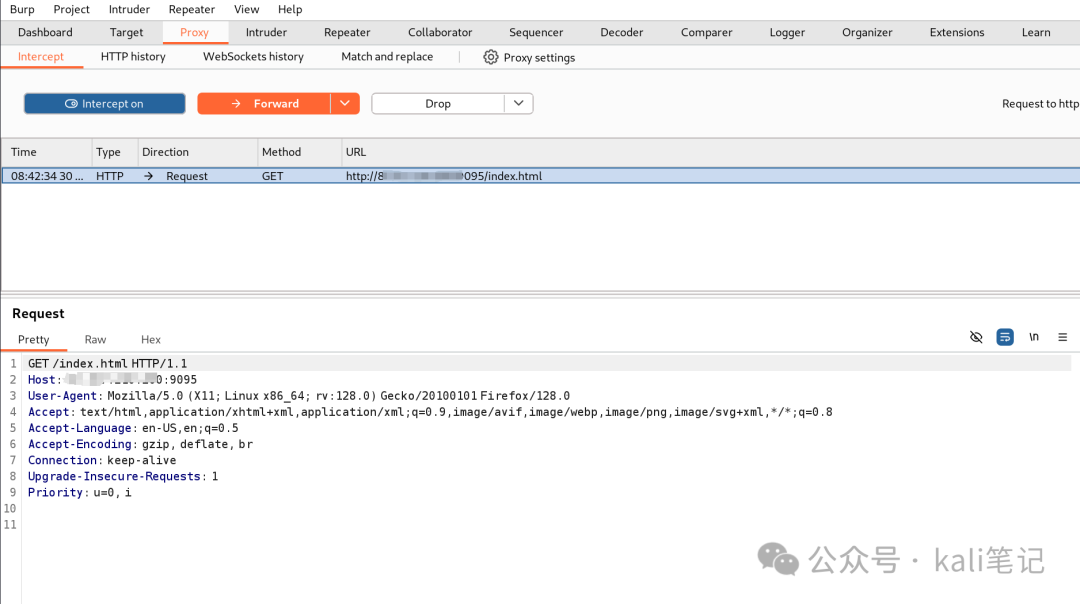The image size is (1080, 604).
Task: Click the Accept-Language header line
Action: pos(133,428)
